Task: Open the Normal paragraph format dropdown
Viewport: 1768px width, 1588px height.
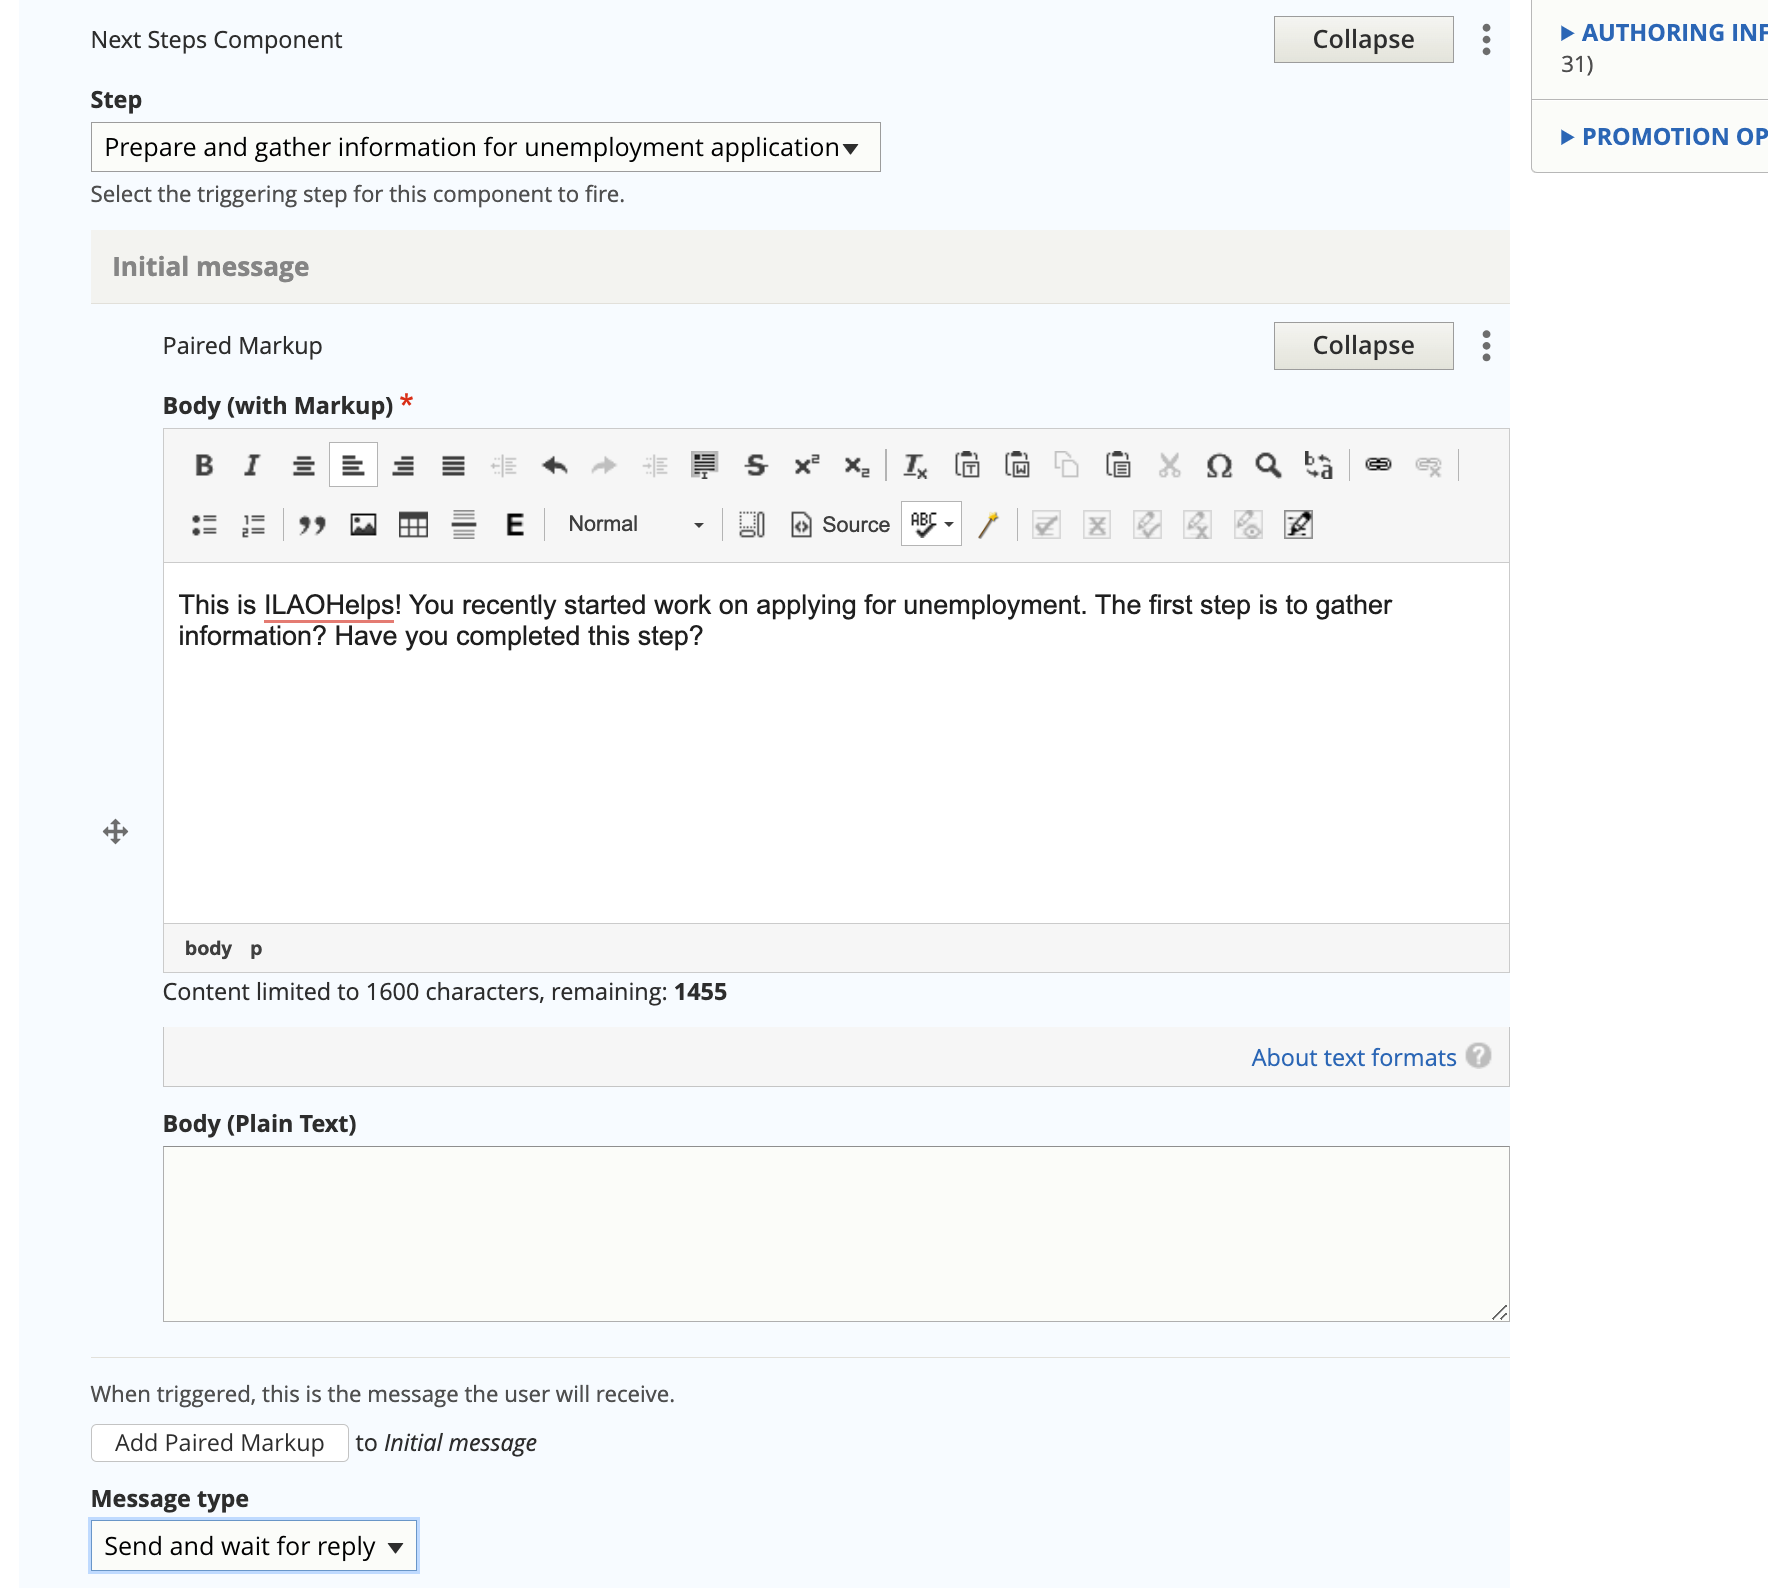Action: 635,524
